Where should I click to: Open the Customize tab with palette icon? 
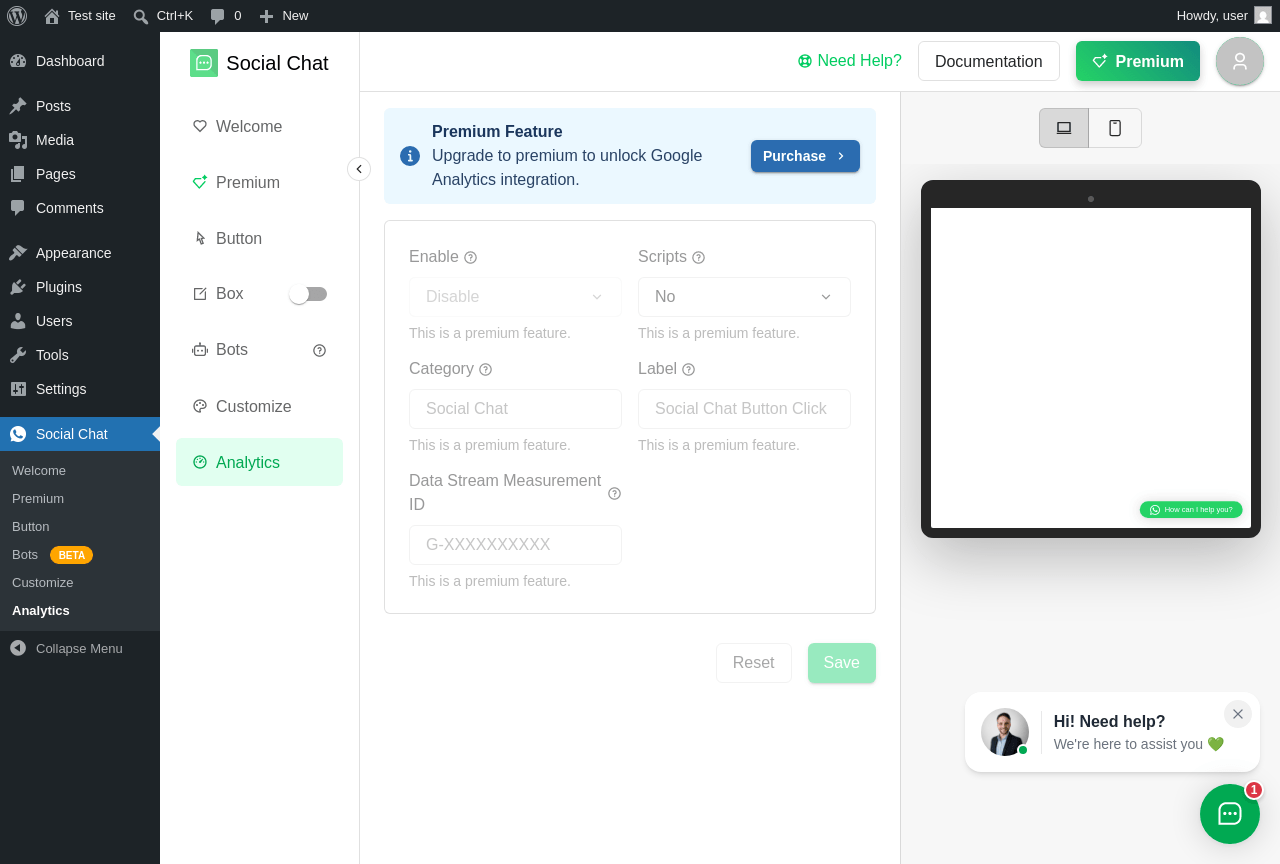tap(259, 406)
